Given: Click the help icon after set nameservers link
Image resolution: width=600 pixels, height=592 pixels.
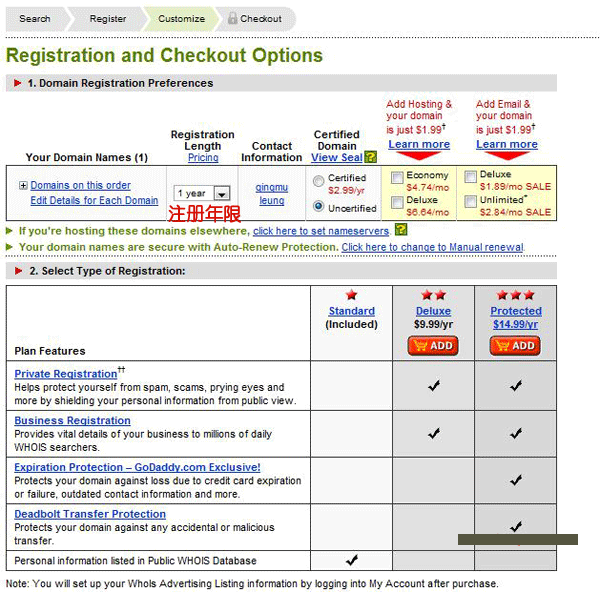Looking at the screenshot, I should [x=401, y=230].
